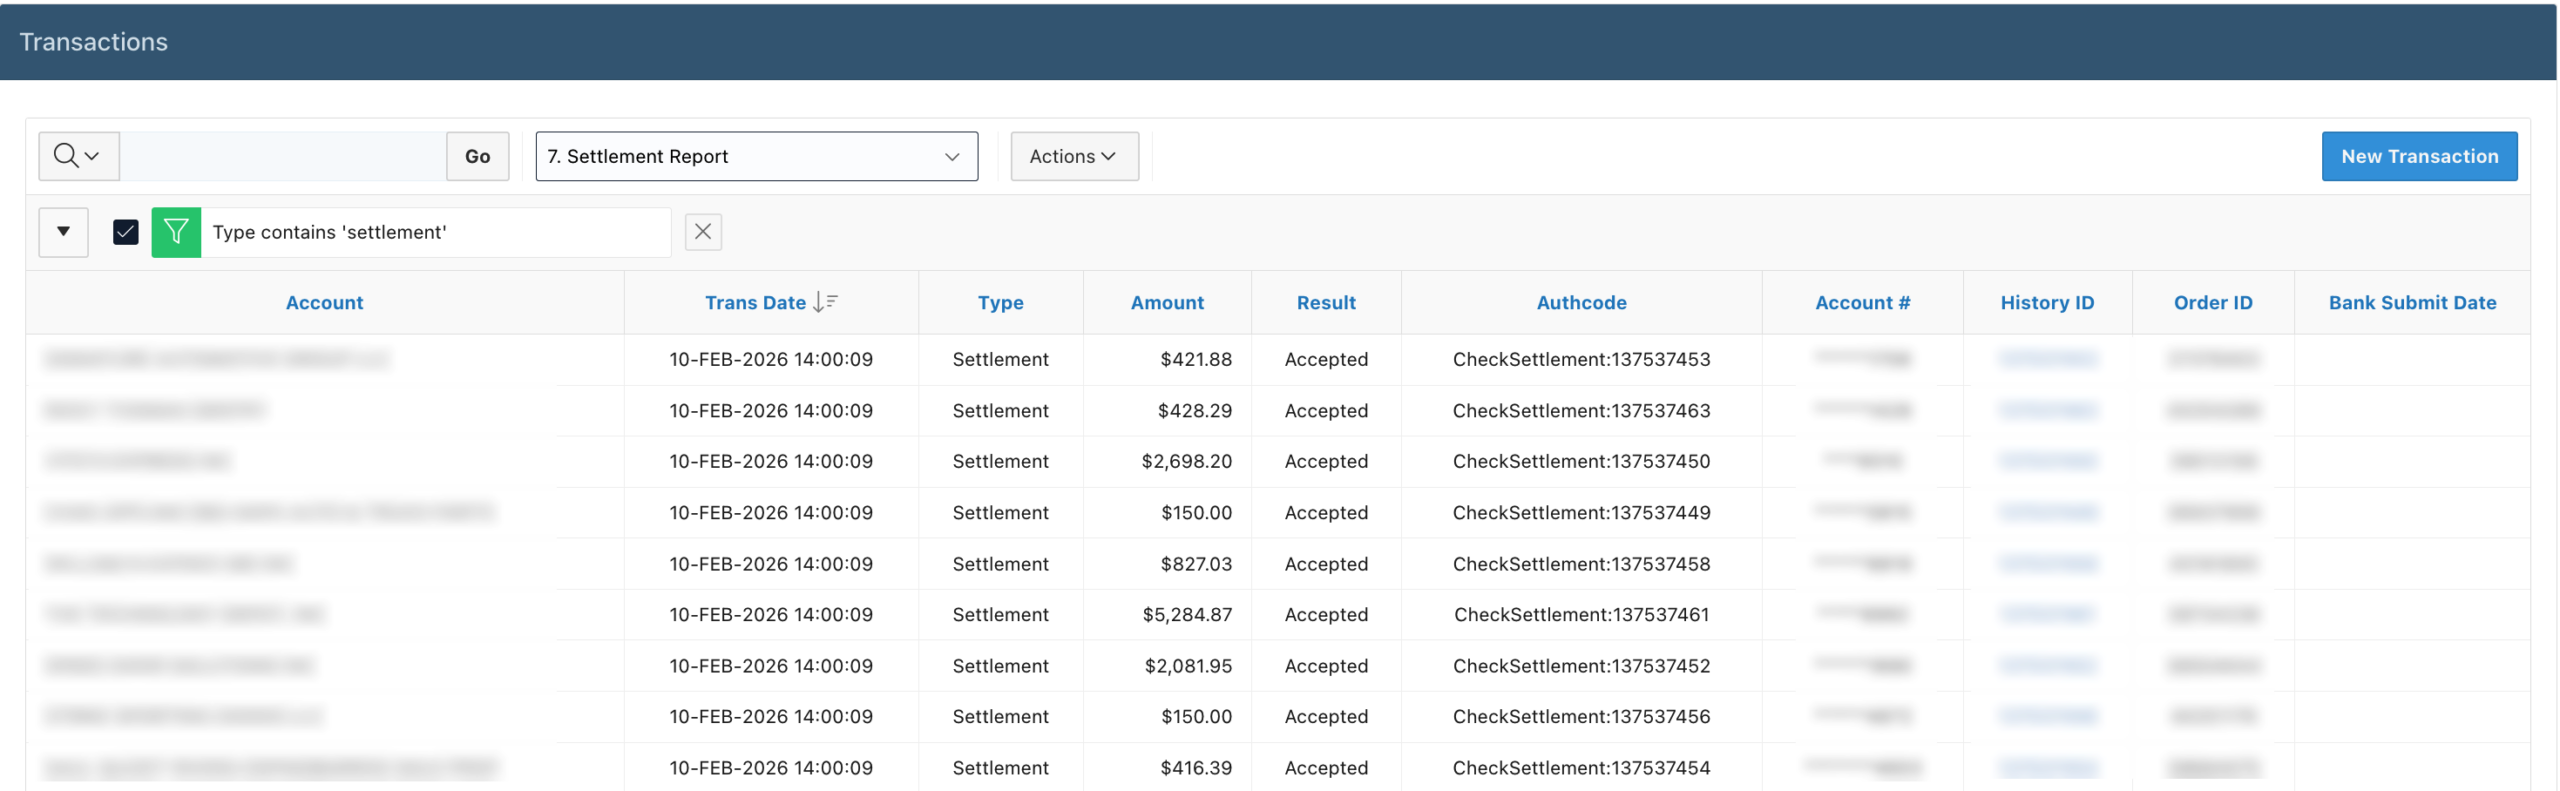The image size is (2560, 791).
Task: Click the Account column header
Action: point(324,302)
